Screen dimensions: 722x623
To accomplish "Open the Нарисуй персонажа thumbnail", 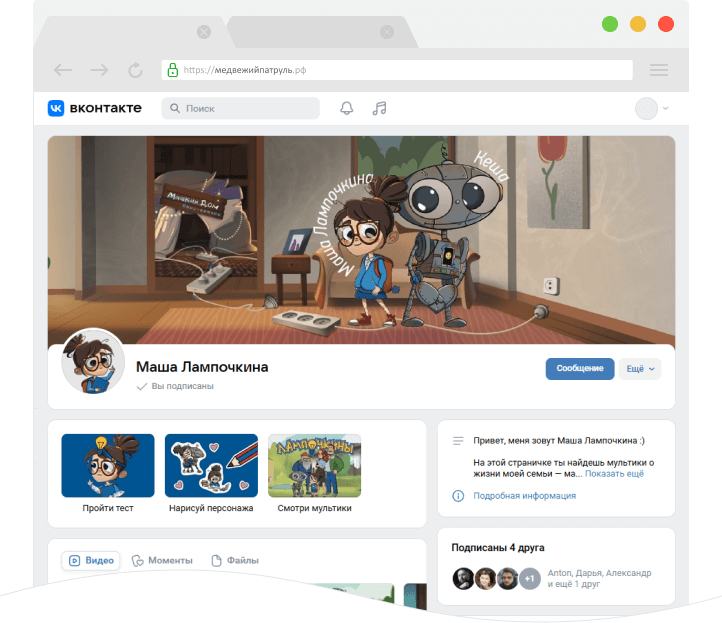I will point(211,466).
